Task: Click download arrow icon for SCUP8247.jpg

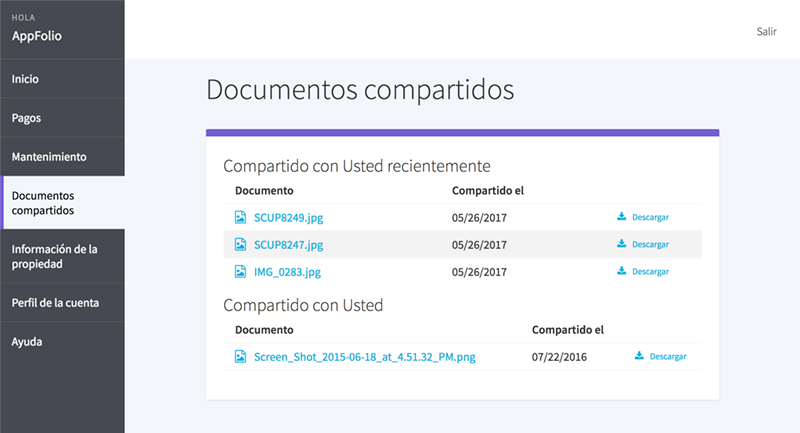Action: [x=621, y=244]
